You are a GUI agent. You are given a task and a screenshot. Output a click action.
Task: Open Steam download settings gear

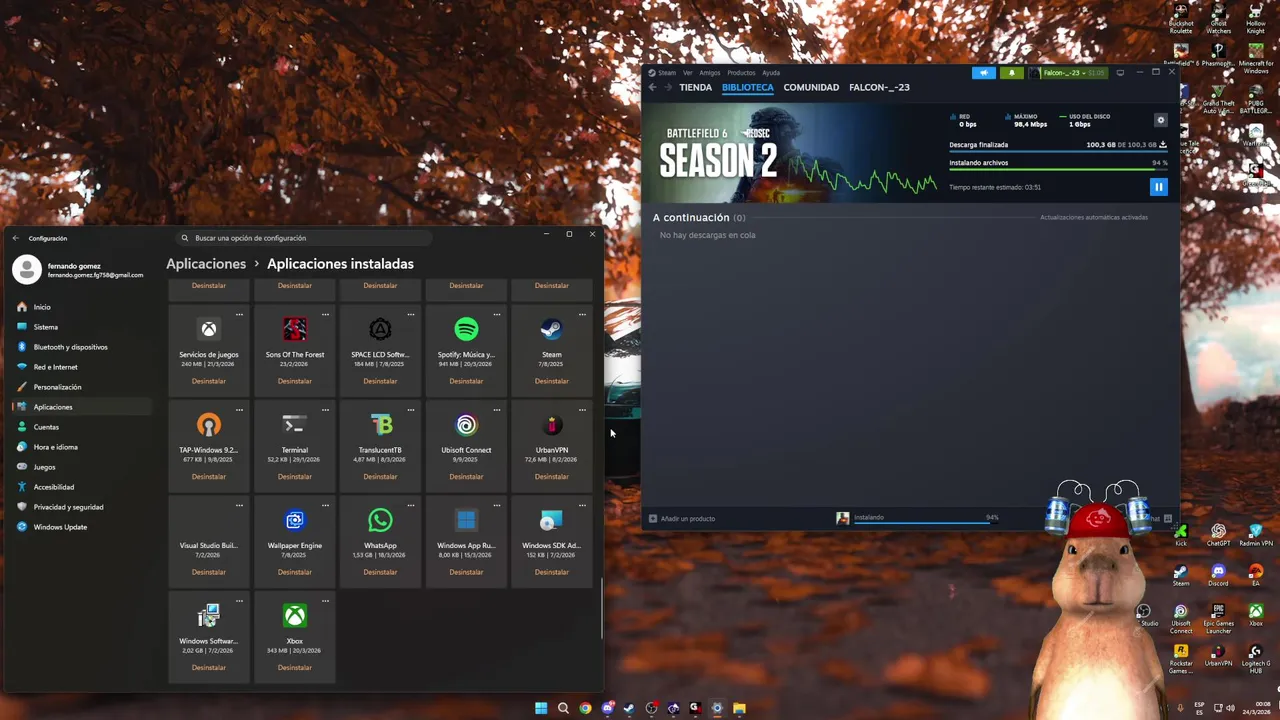(1161, 120)
